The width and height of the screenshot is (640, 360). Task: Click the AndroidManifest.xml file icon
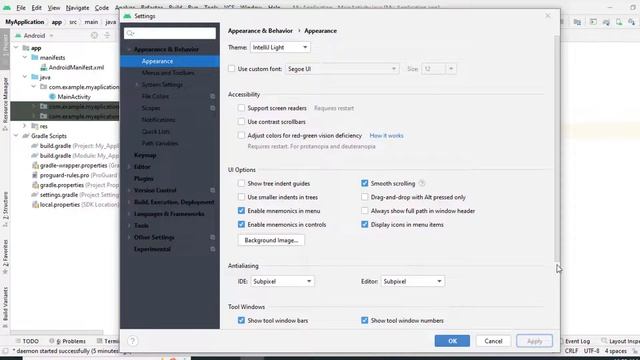[x=44, y=67]
